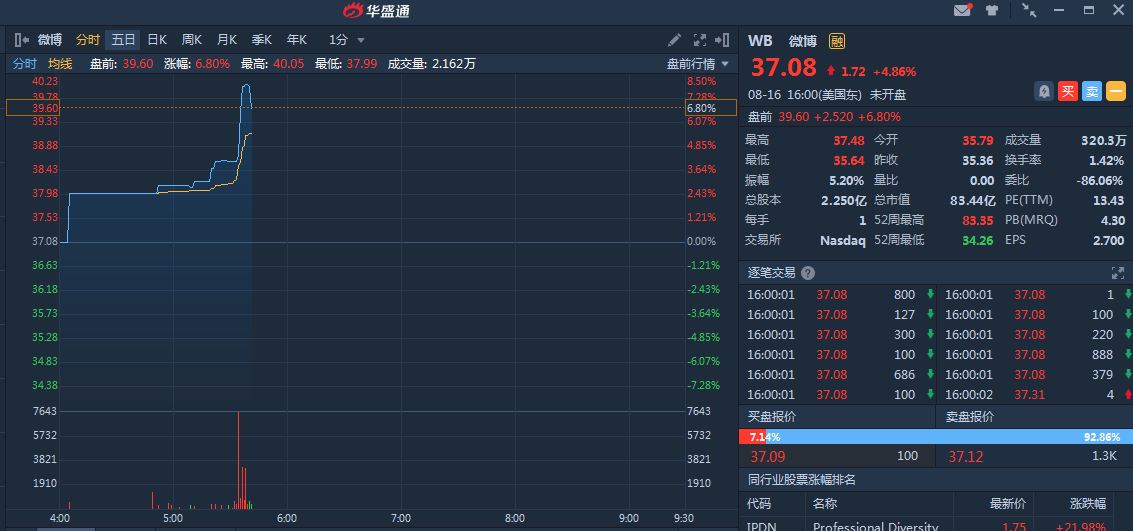Collapse the left panel icon beside 微博

[x=21, y=40]
